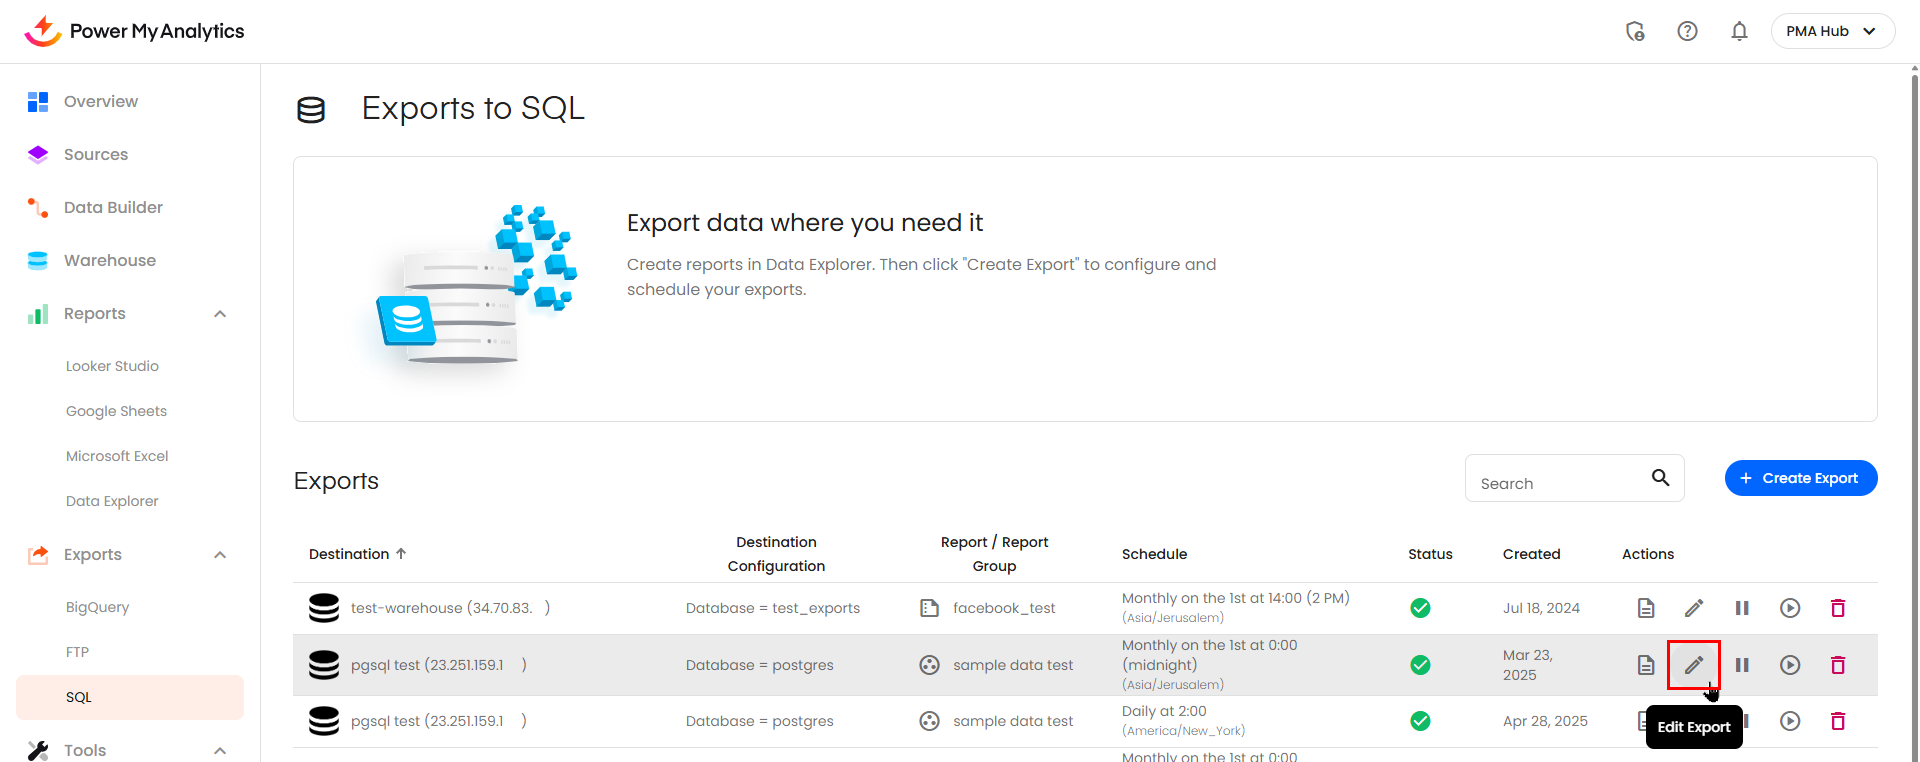This screenshot has width=1920, height=762.
Task: Click the search magnifier icon
Action: coord(1660,478)
